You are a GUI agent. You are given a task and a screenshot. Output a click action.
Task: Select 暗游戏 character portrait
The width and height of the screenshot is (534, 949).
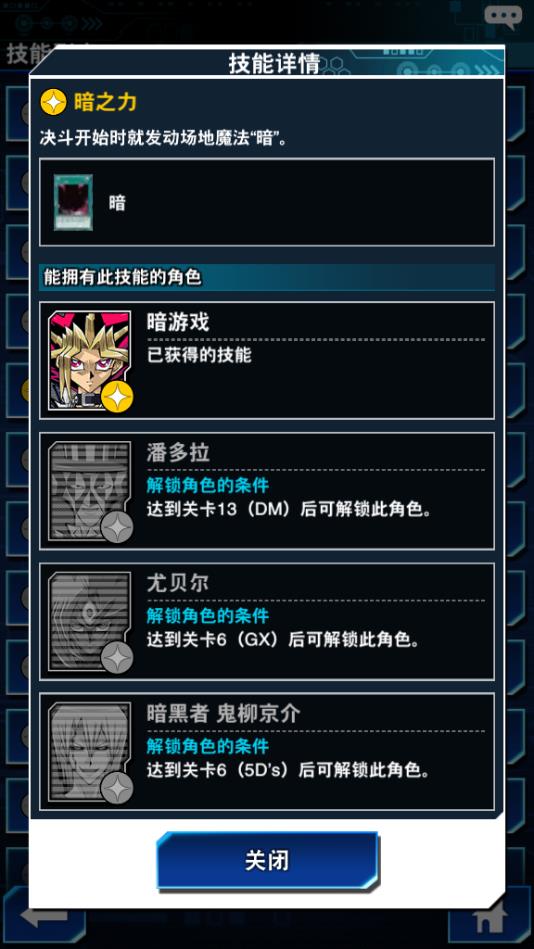(x=89, y=360)
